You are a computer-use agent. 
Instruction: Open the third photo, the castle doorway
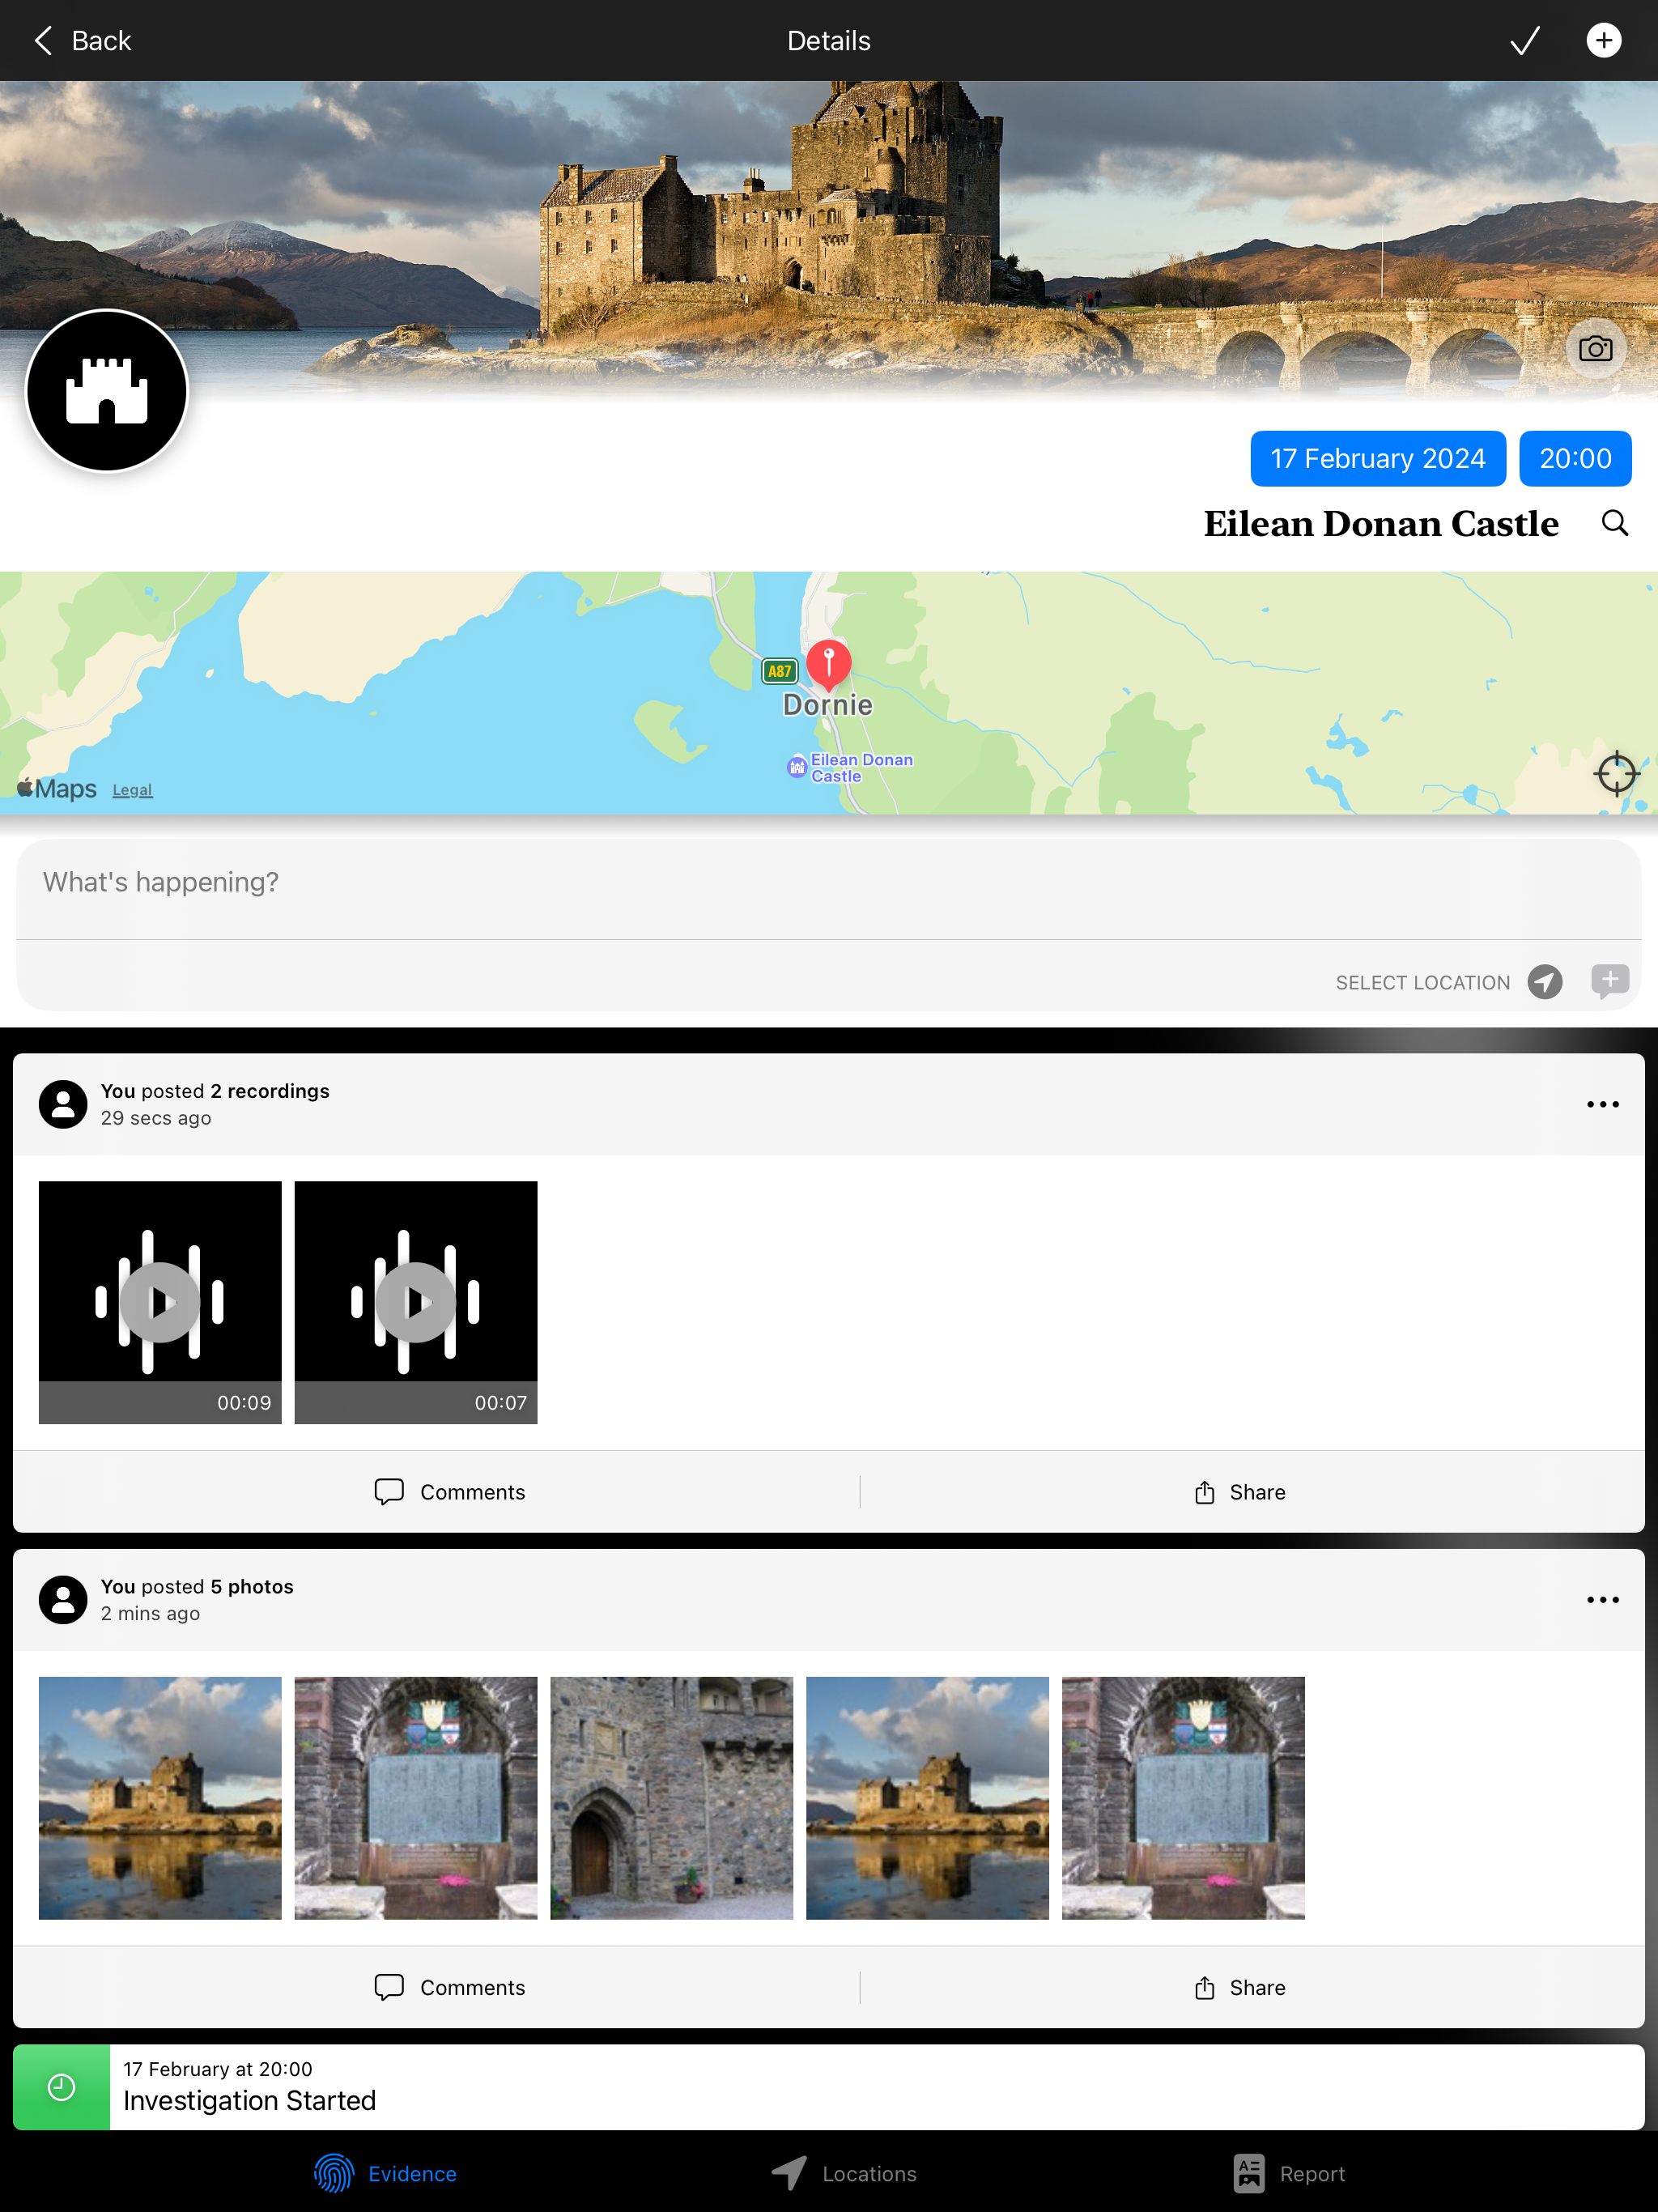coord(672,1798)
